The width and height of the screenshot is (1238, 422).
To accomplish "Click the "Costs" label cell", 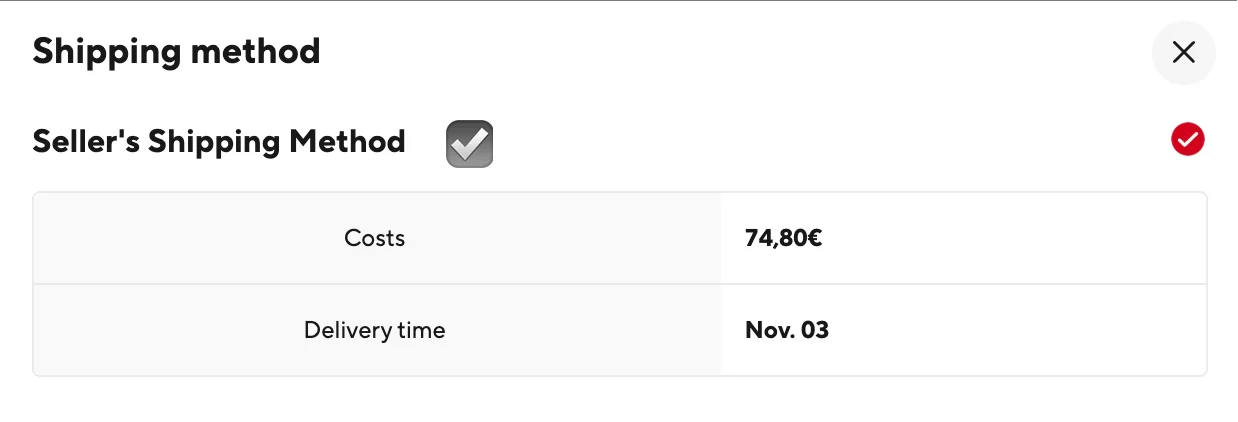I will point(376,238).
